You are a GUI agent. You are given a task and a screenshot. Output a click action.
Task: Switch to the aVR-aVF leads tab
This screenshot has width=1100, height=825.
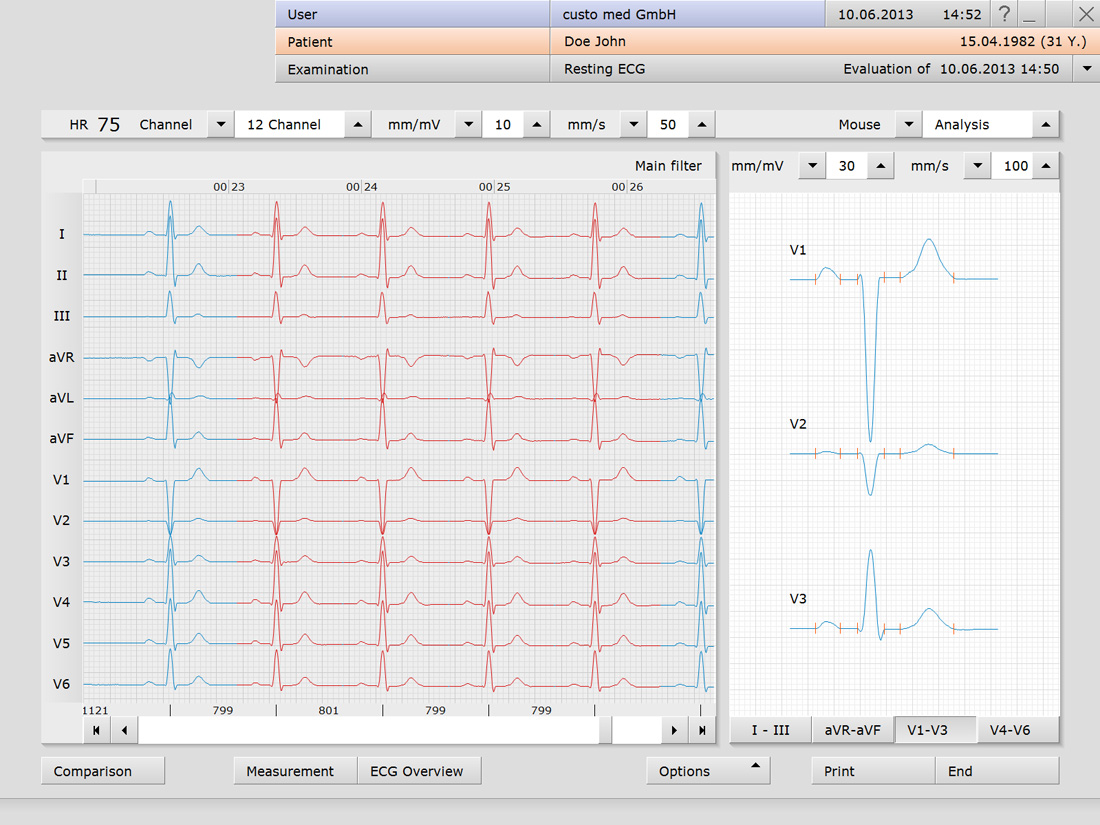coord(852,731)
